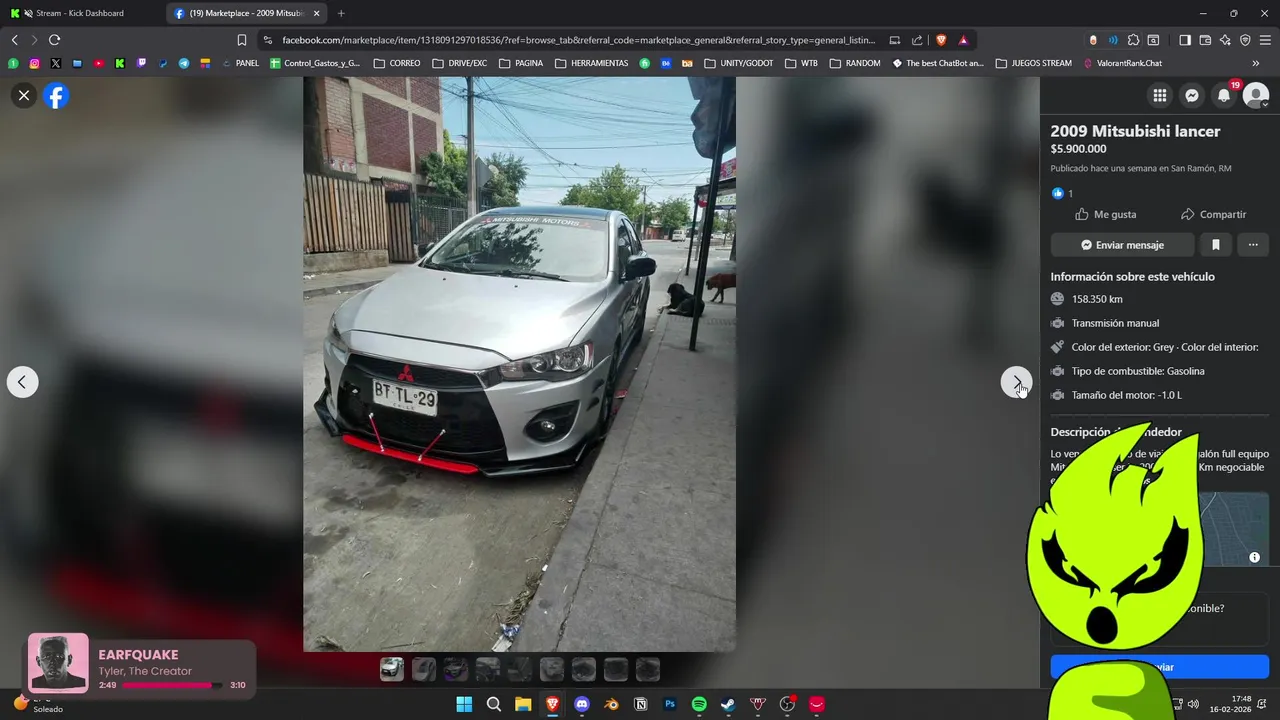Open Spotify from the taskbar
Viewport: 1280px width, 720px height.
(x=699, y=704)
